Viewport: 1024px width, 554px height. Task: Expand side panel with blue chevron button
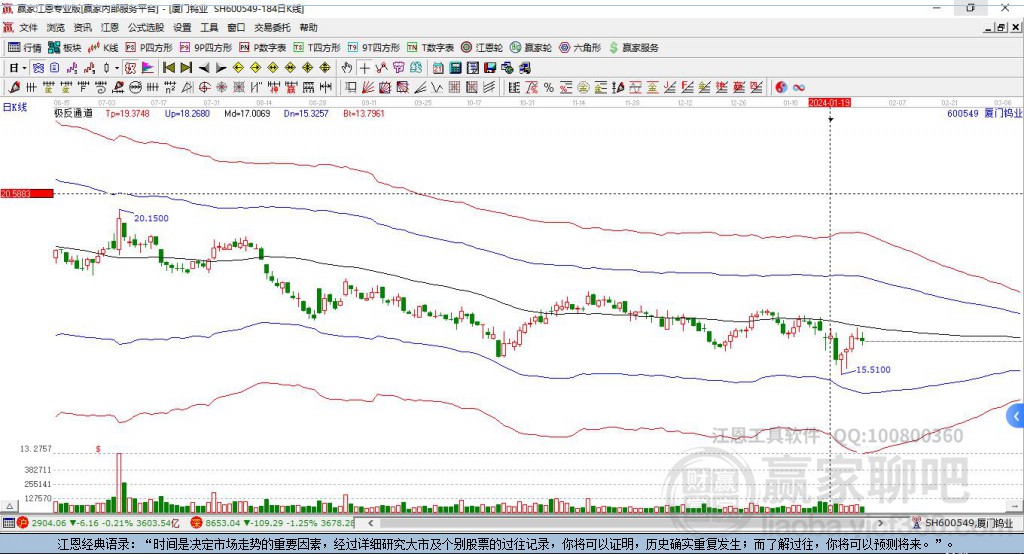pyautogui.click(x=1016, y=416)
